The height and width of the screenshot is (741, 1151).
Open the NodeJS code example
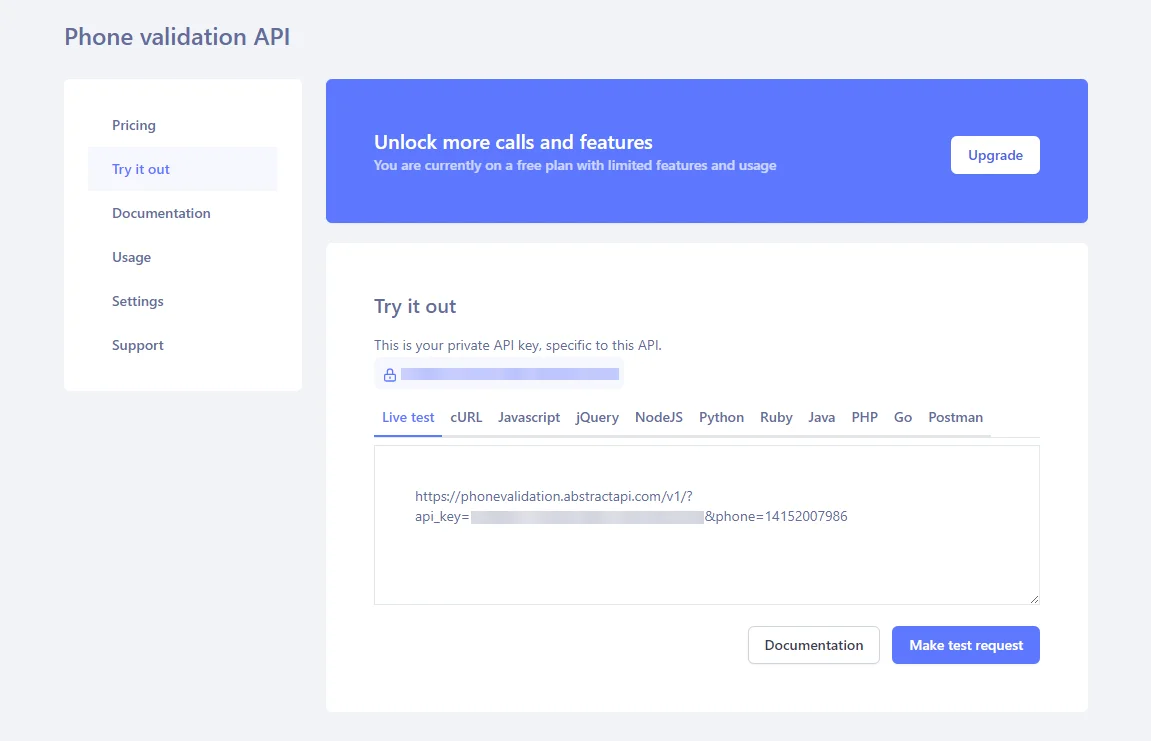(658, 417)
